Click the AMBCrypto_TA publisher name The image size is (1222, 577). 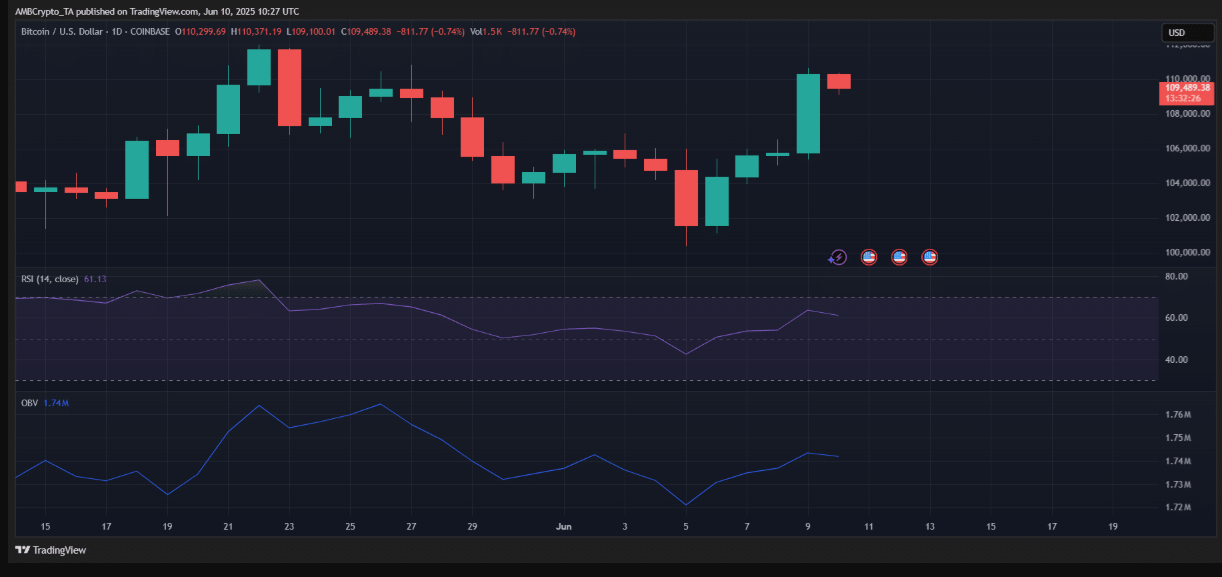[43, 11]
